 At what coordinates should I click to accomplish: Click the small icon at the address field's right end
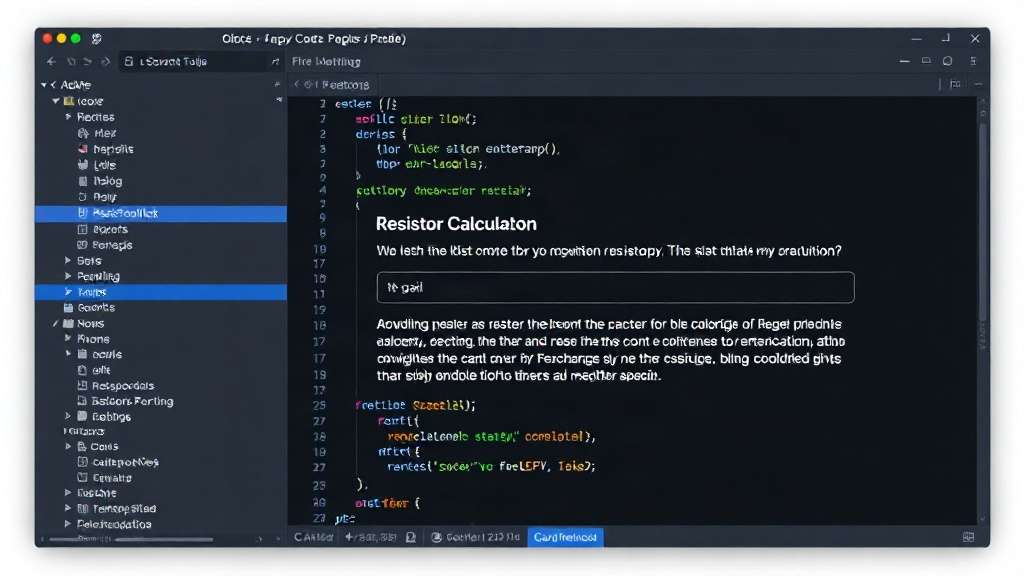pos(275,61)
